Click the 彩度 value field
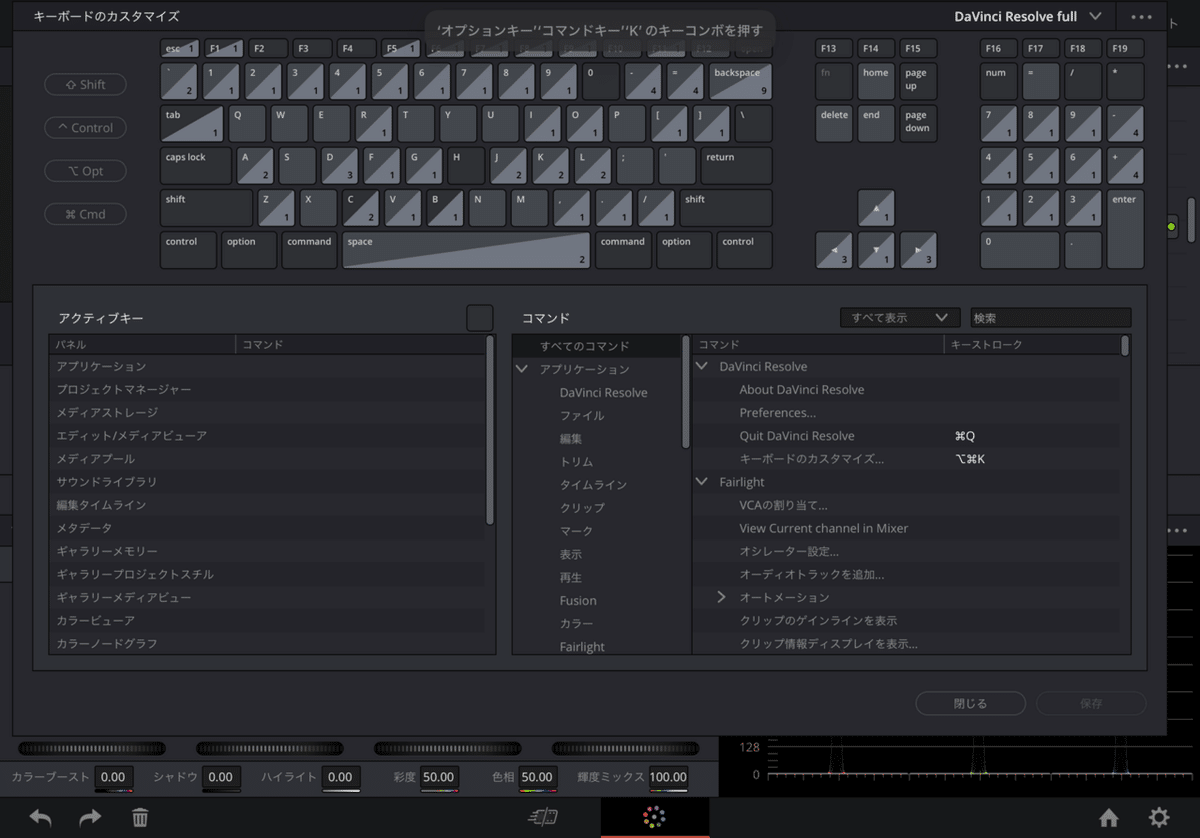 point(438,777)
